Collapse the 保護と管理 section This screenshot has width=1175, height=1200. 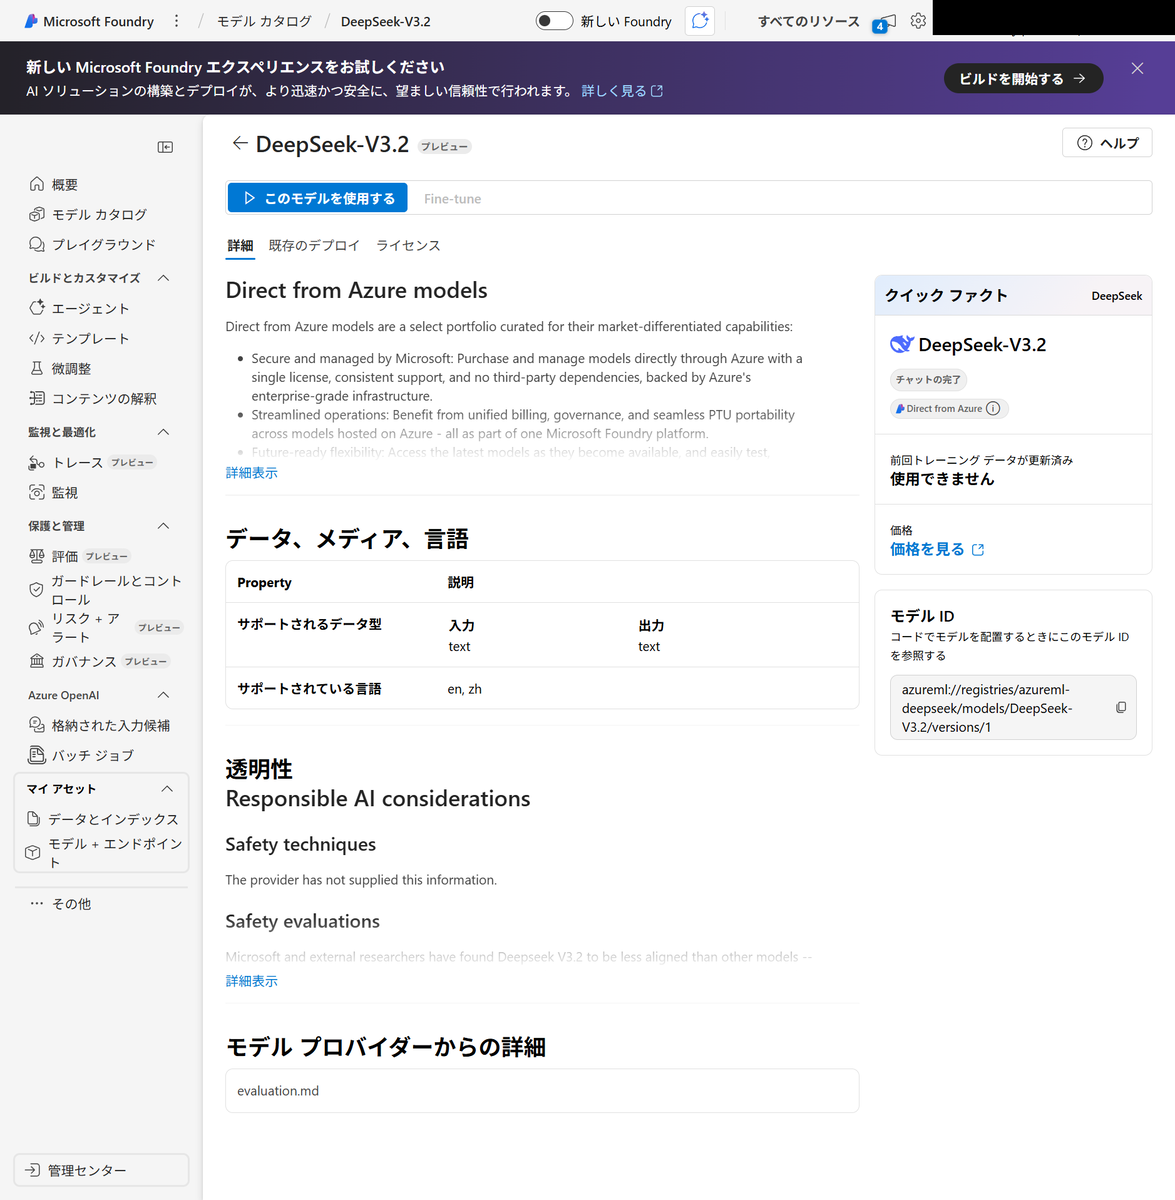pos(164,526)
